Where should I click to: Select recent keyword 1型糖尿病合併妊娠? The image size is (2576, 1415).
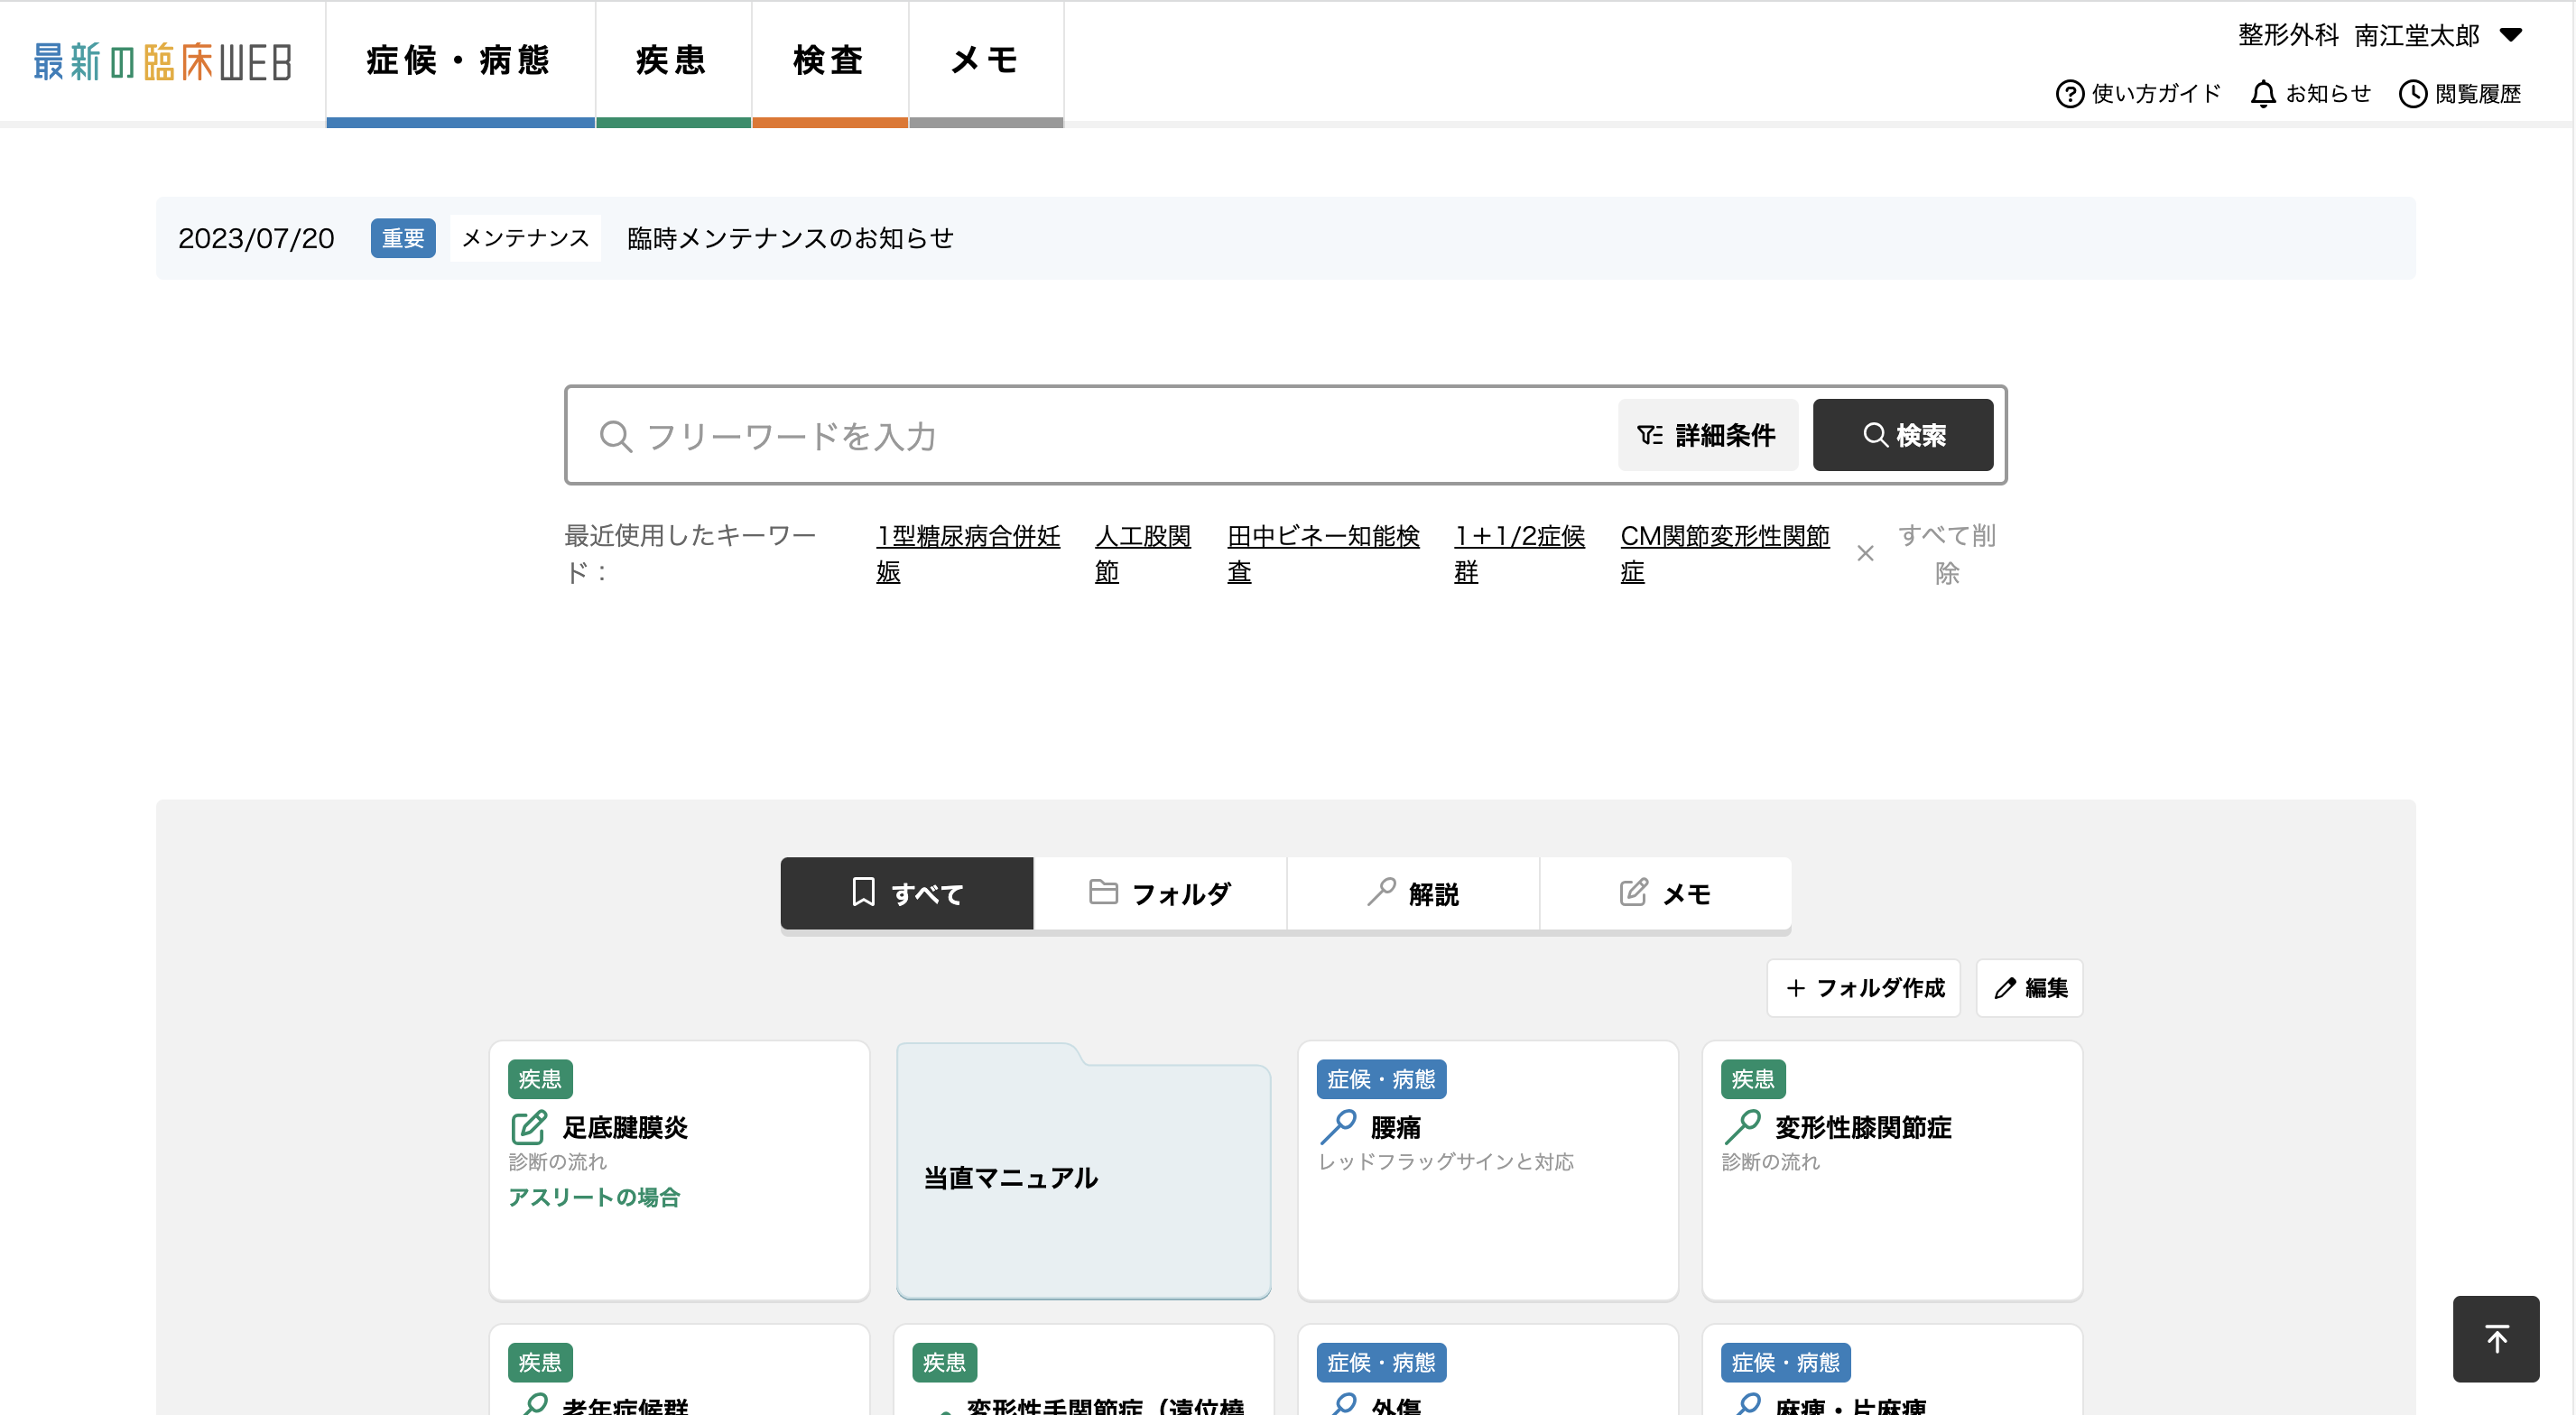tap(968, 554)
